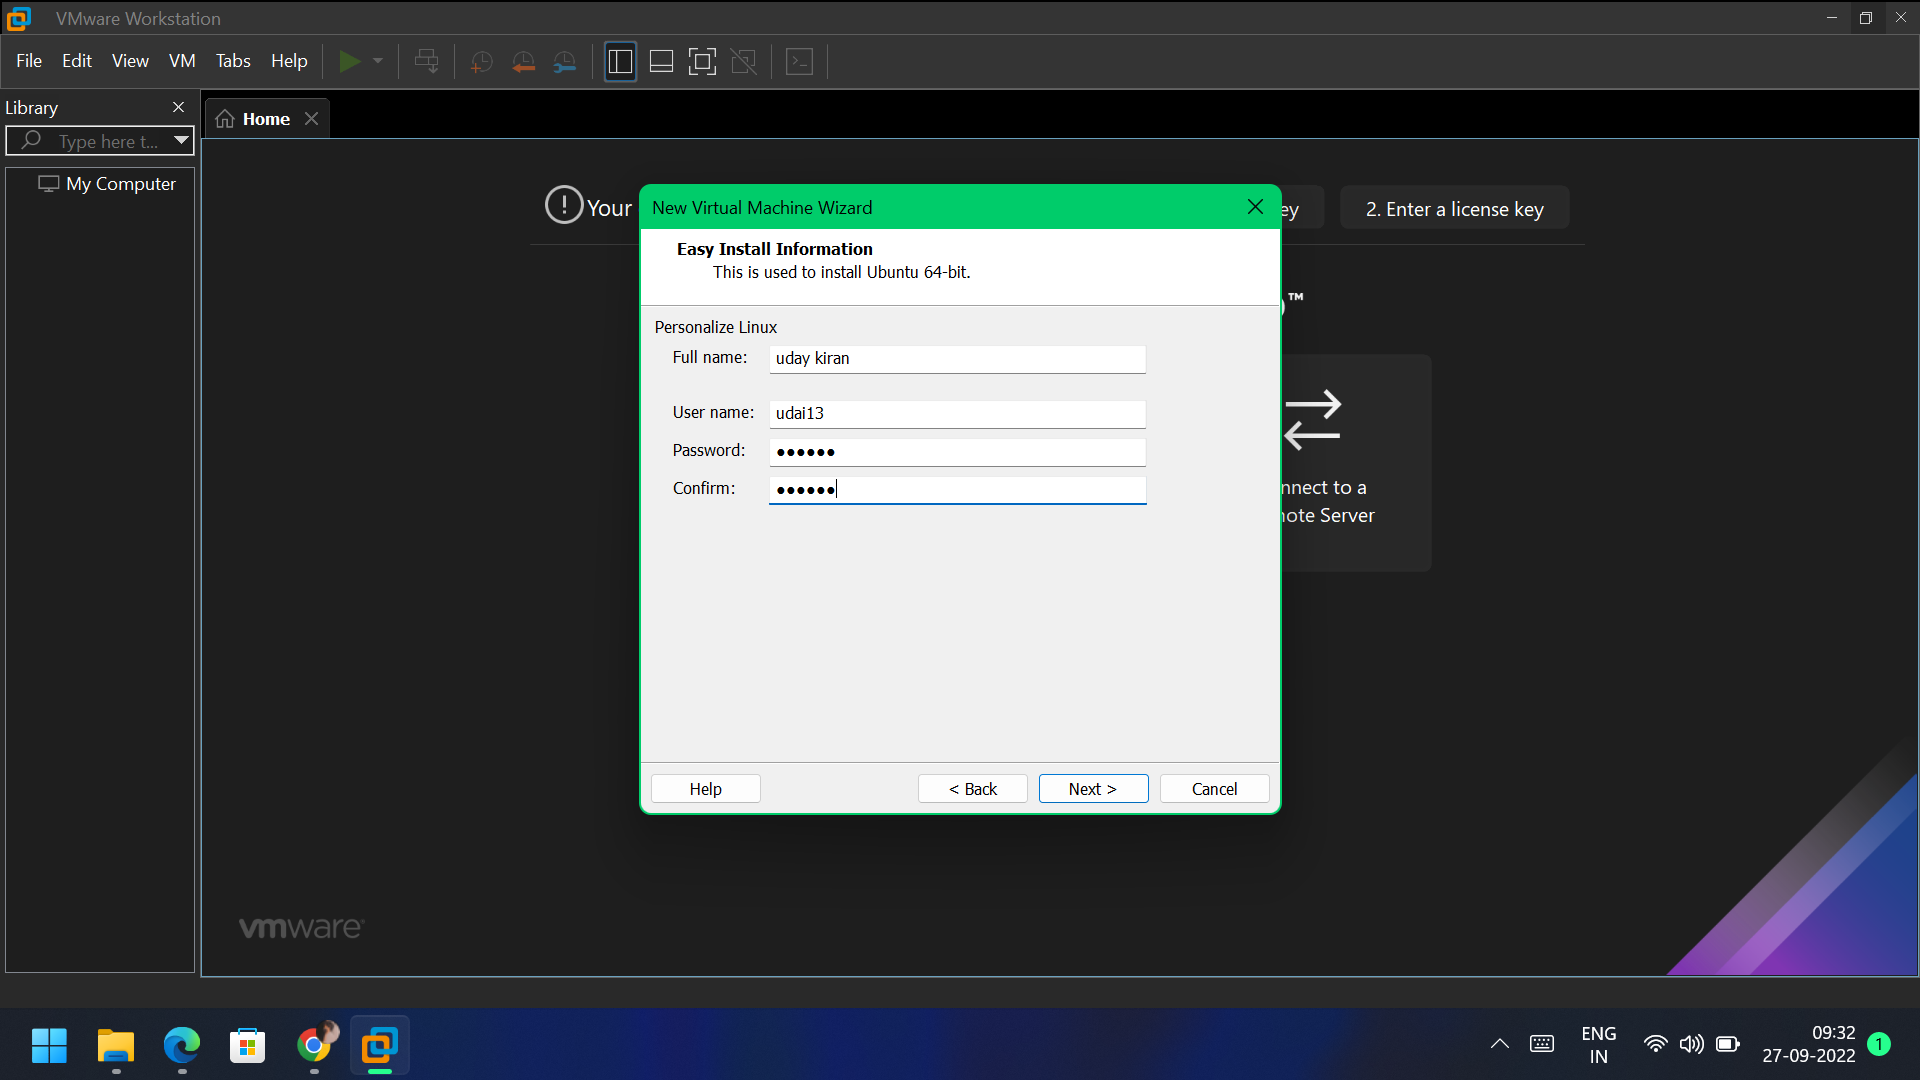Click the Full name input field
The height and width of the screenshot is (1080, 1920).
(x=957, y=359)
